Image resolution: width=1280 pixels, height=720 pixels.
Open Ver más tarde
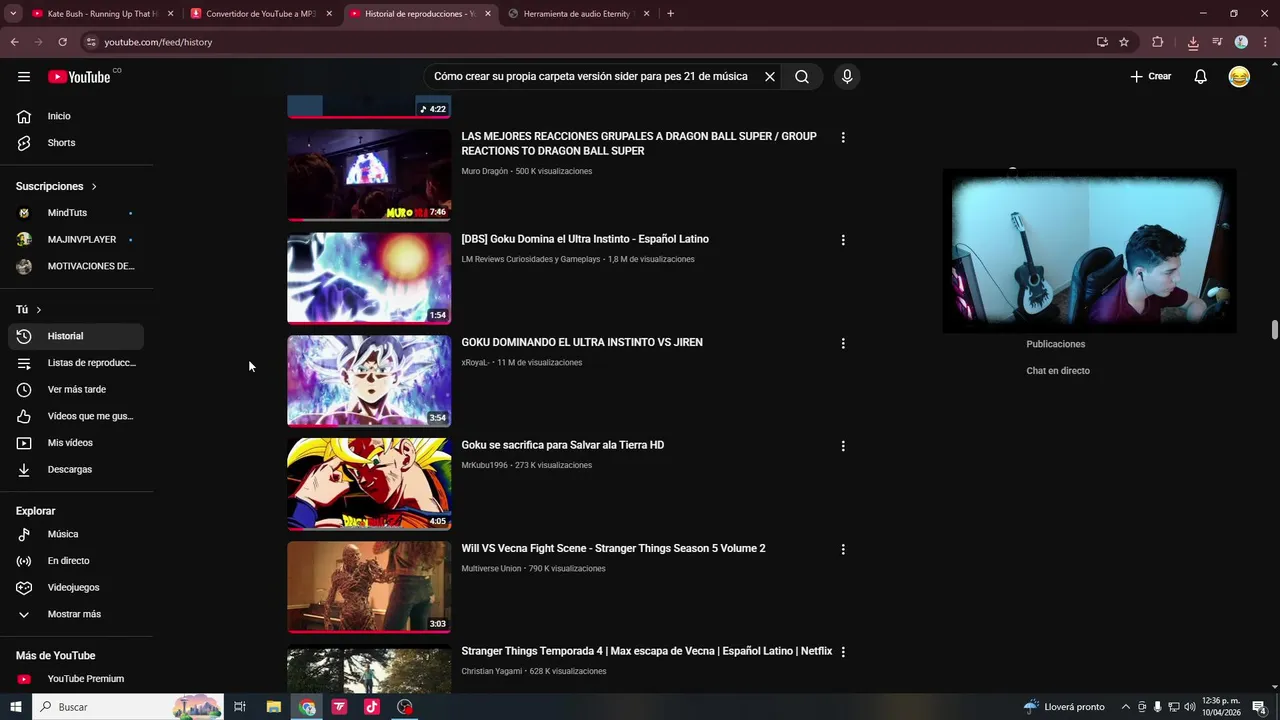click(x=76, y=390)
